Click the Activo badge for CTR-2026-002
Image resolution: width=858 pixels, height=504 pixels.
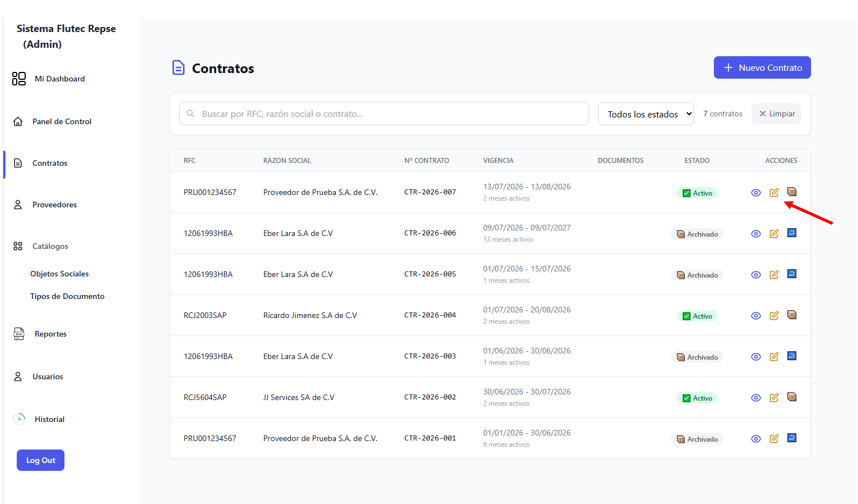[x=697, y=398]
